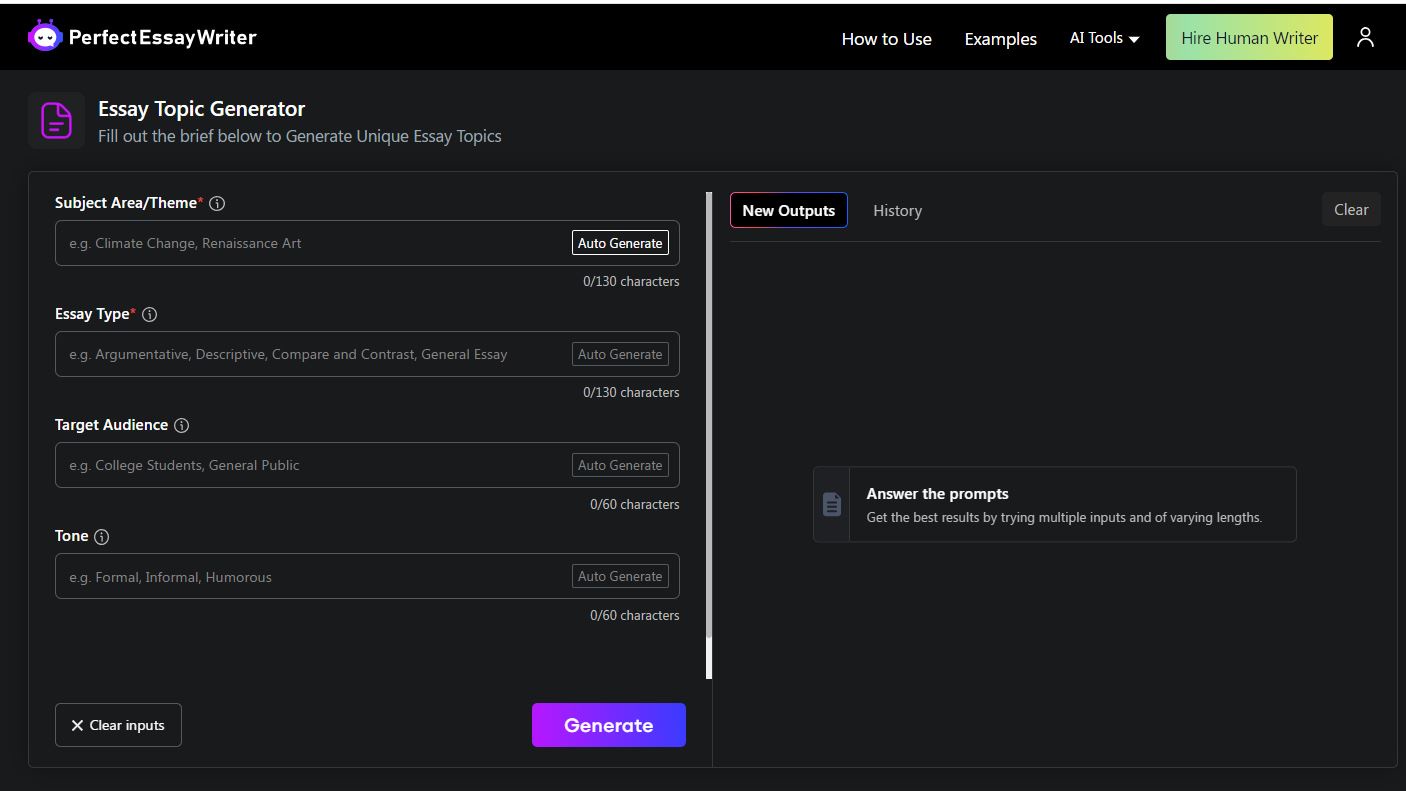Select the New Outputs tab
Screen dimensions: 1406x791
point(788,211)
